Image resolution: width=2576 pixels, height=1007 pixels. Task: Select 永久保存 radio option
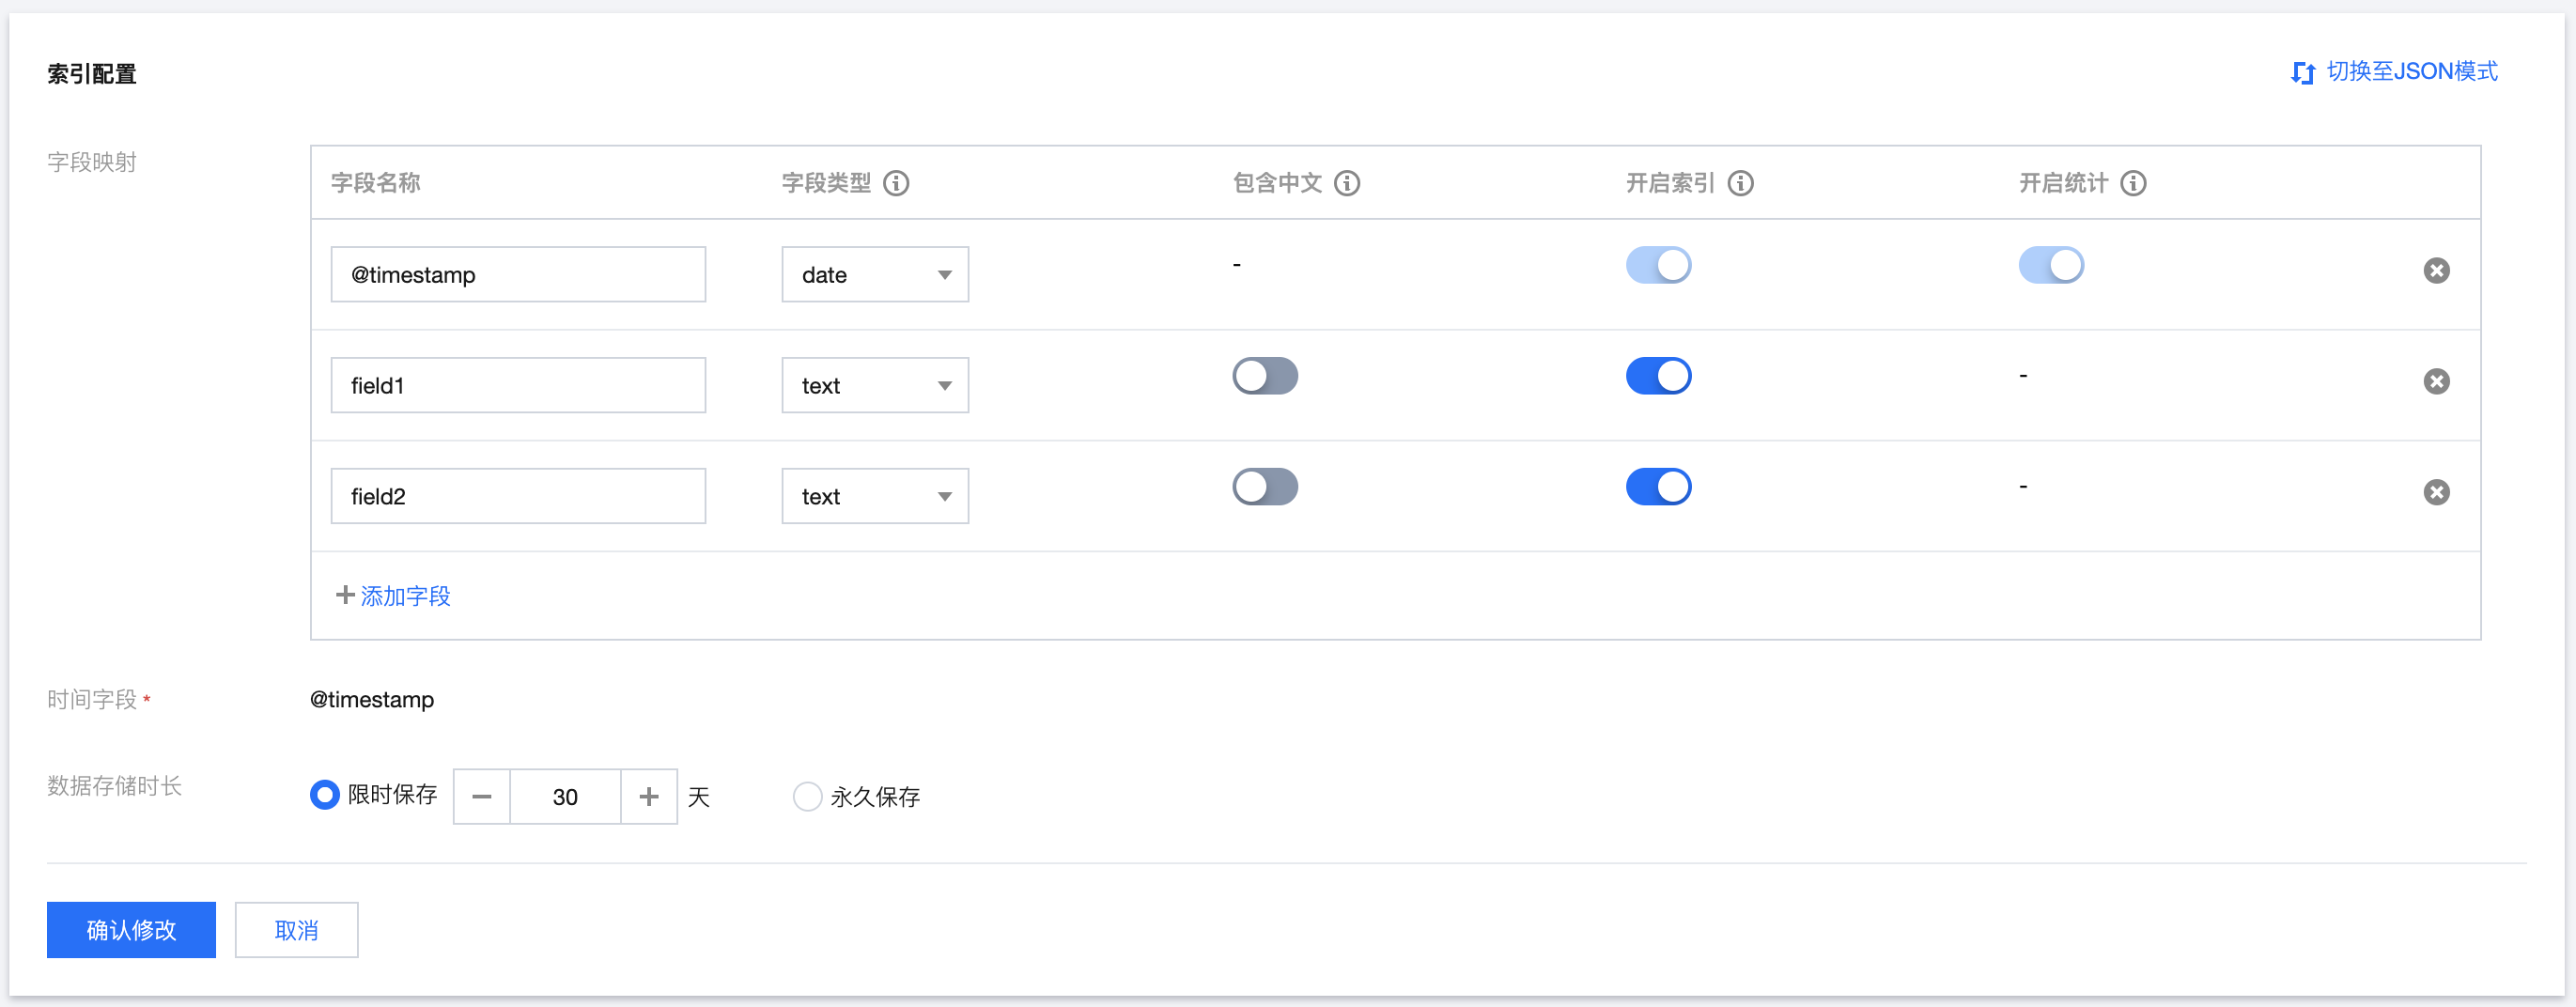point(807,797)
